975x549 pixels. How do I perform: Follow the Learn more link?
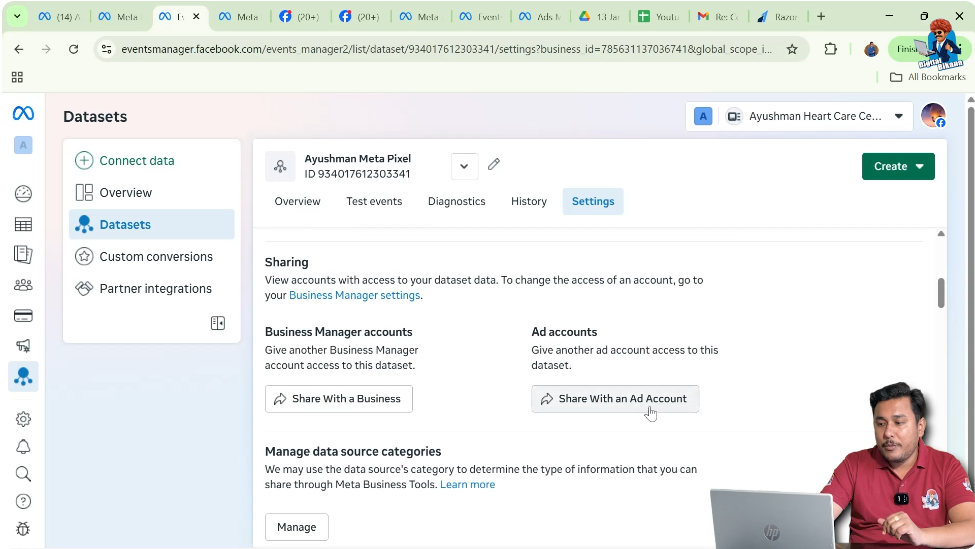[468, 484]
